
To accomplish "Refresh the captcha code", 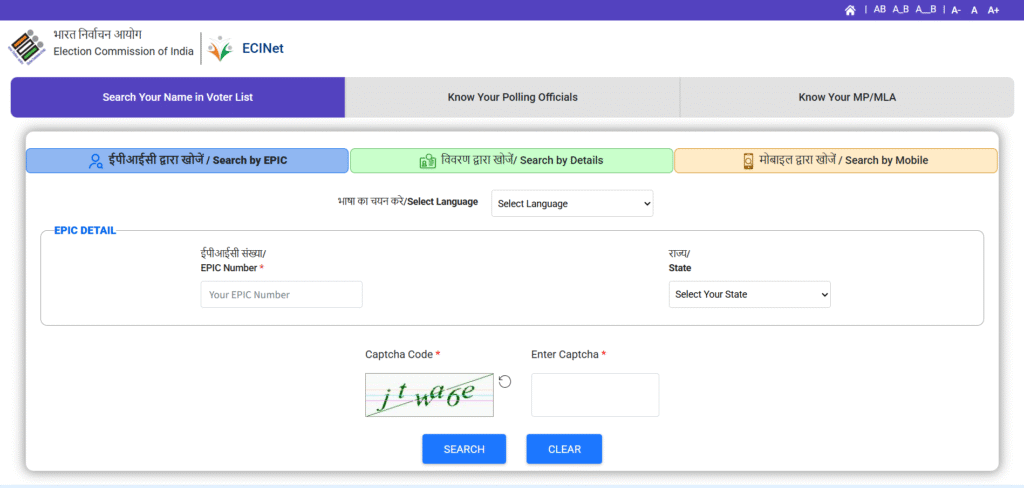I will click(x=505, y=381).
